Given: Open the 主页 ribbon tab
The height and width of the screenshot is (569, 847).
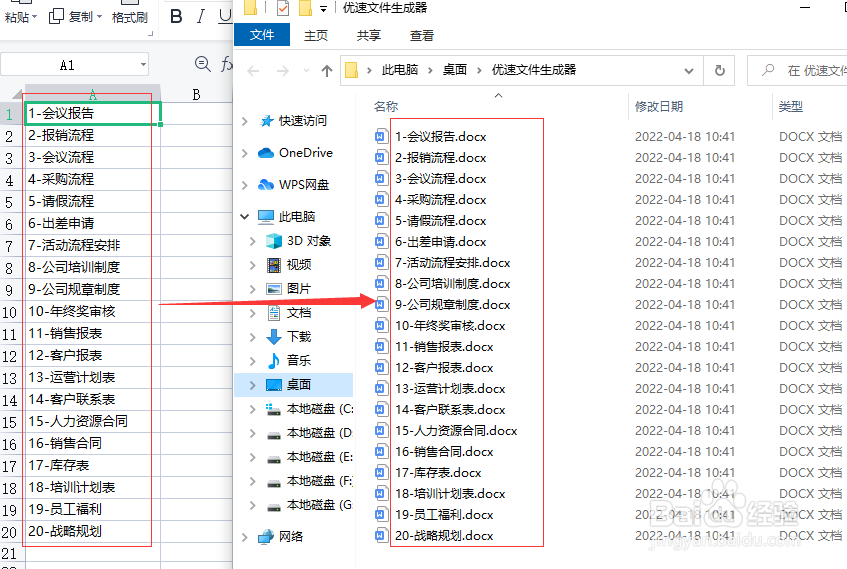Looking at the screenshot, I should click(315, 36).
